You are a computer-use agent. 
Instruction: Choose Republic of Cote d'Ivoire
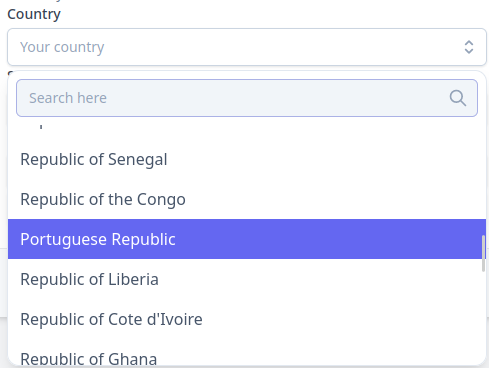(x=247, y=319)
